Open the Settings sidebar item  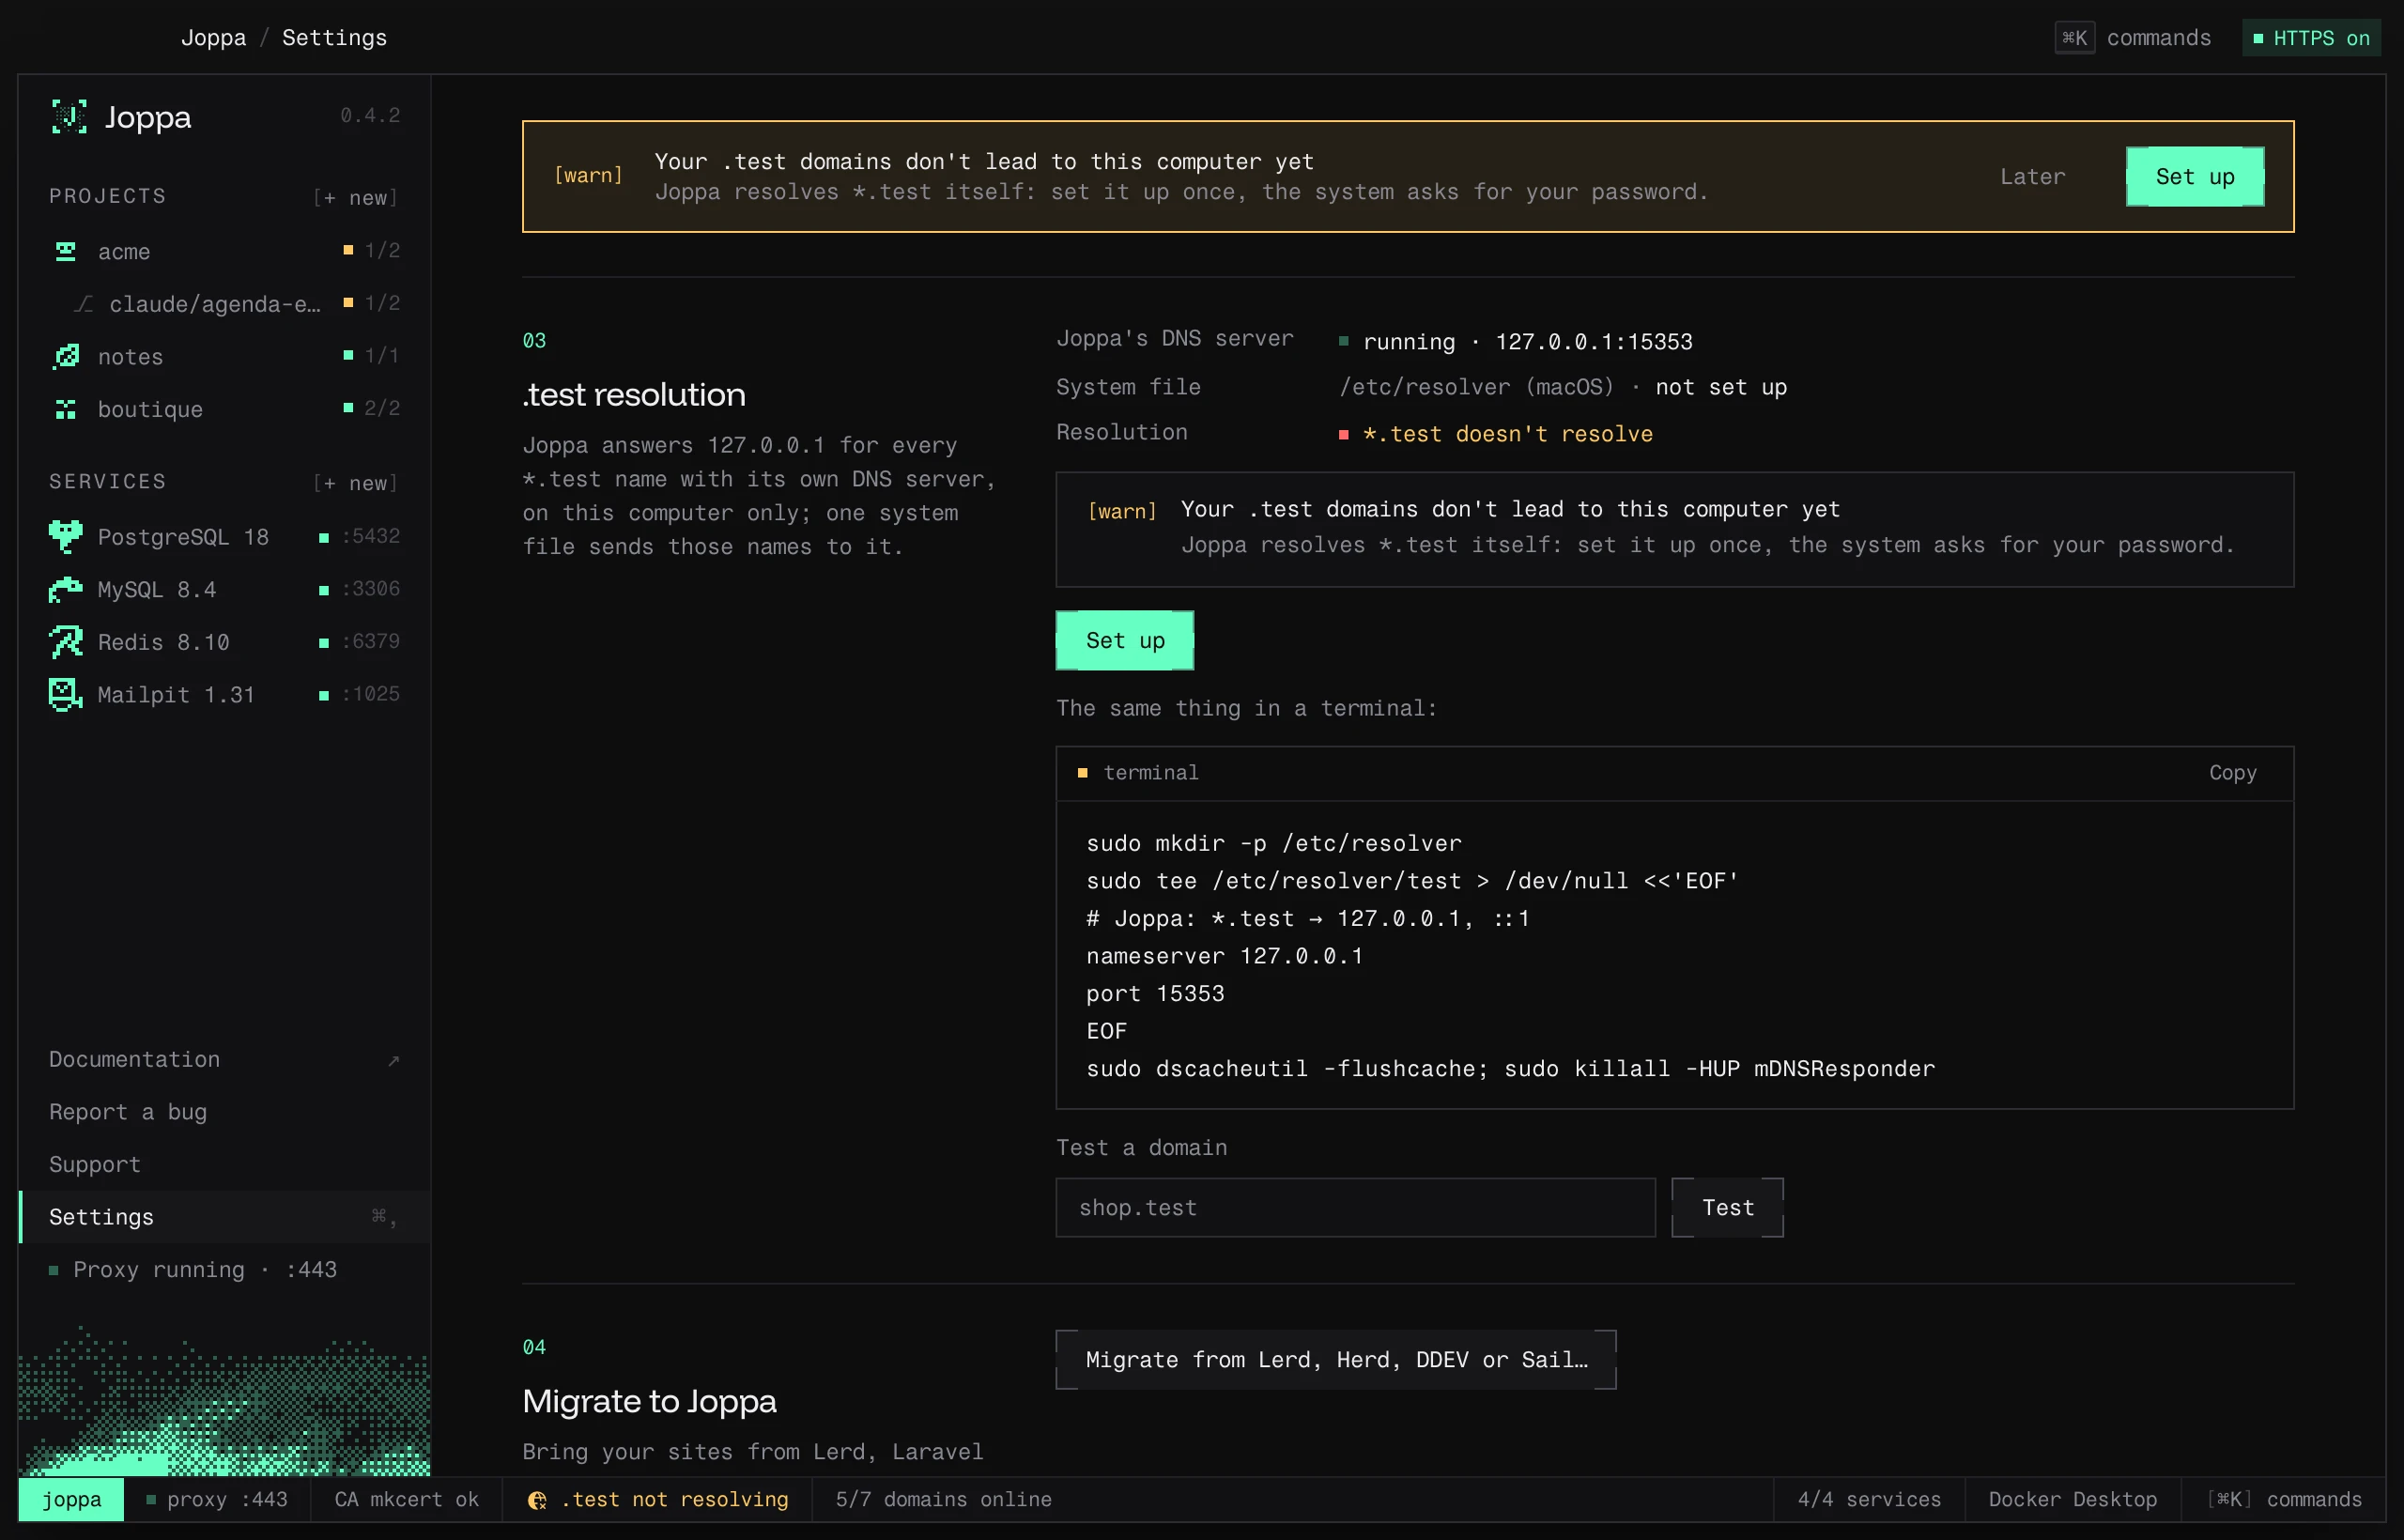225,1217
